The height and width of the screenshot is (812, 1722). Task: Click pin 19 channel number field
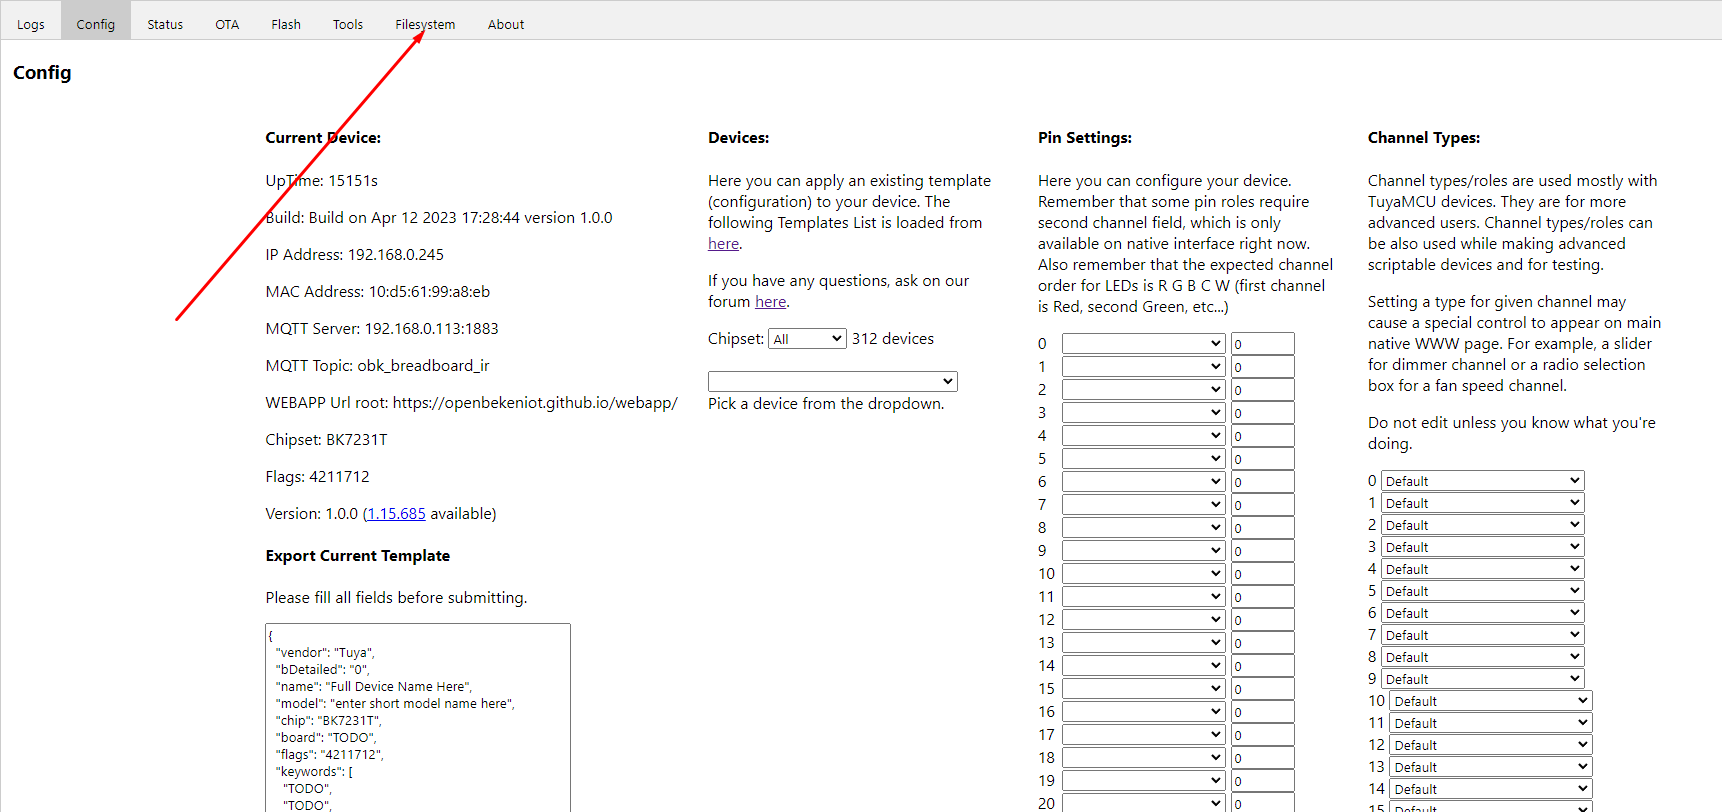[x=1262, y=781]
